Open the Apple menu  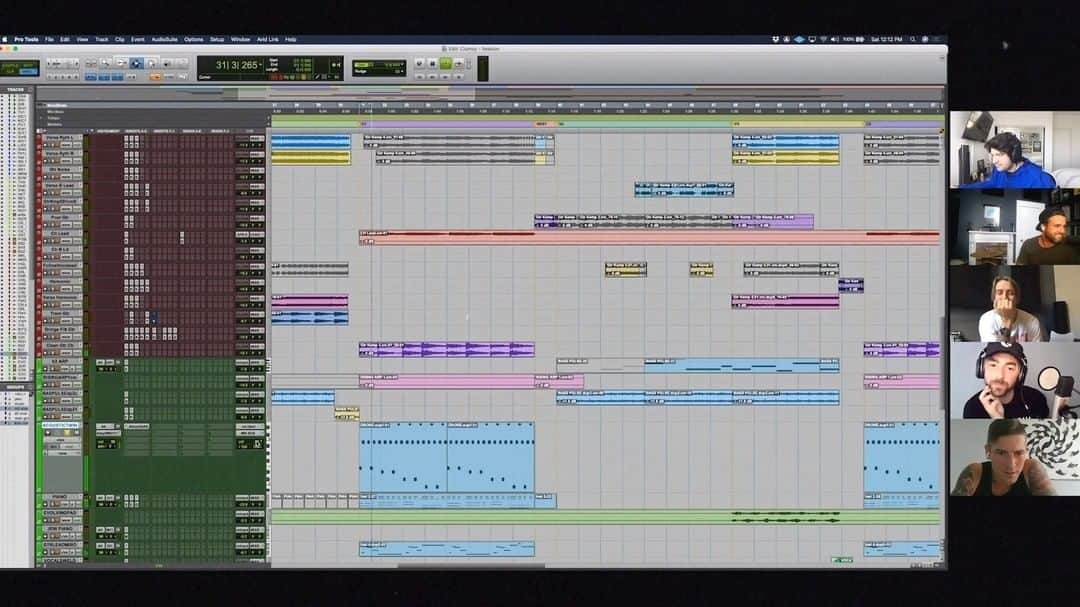[x=6, y=39]
